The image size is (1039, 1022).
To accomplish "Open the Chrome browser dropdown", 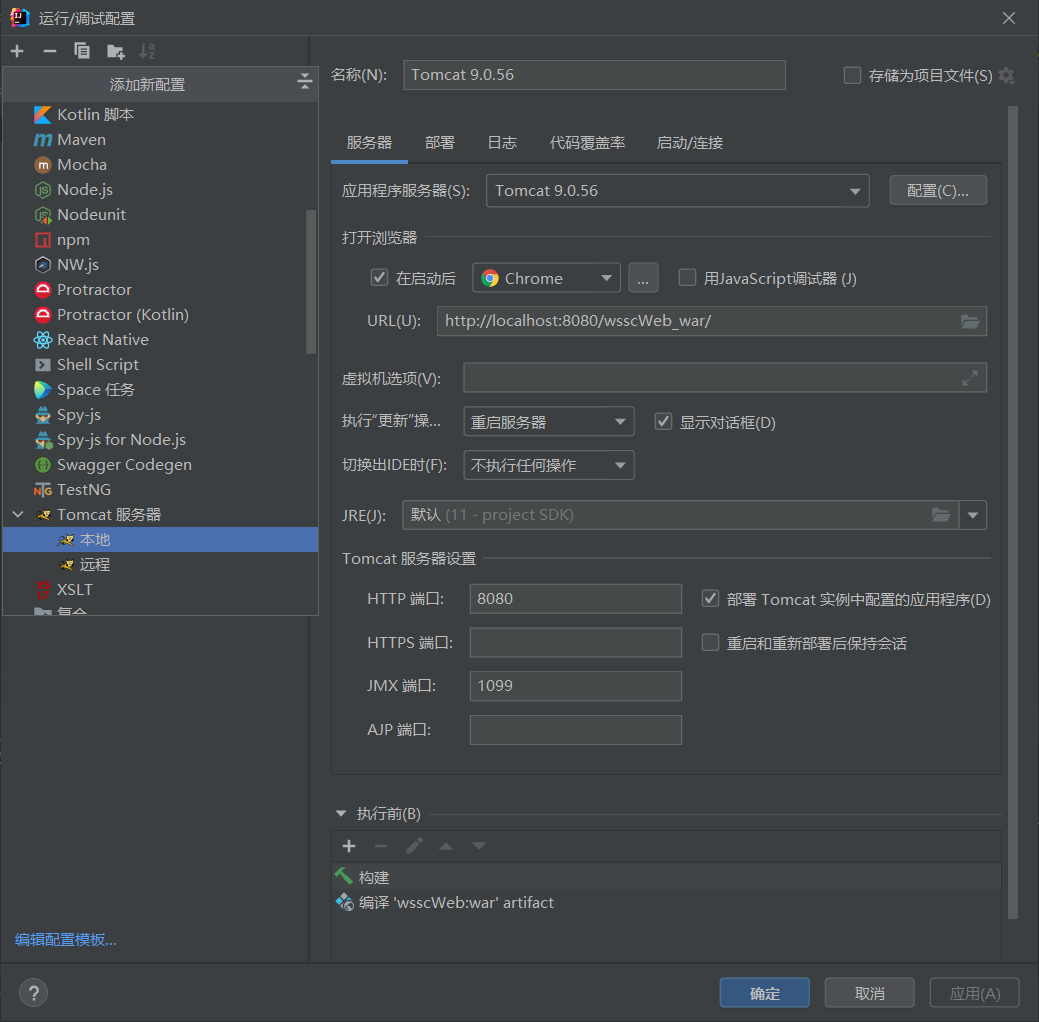I will click(546, 278).
